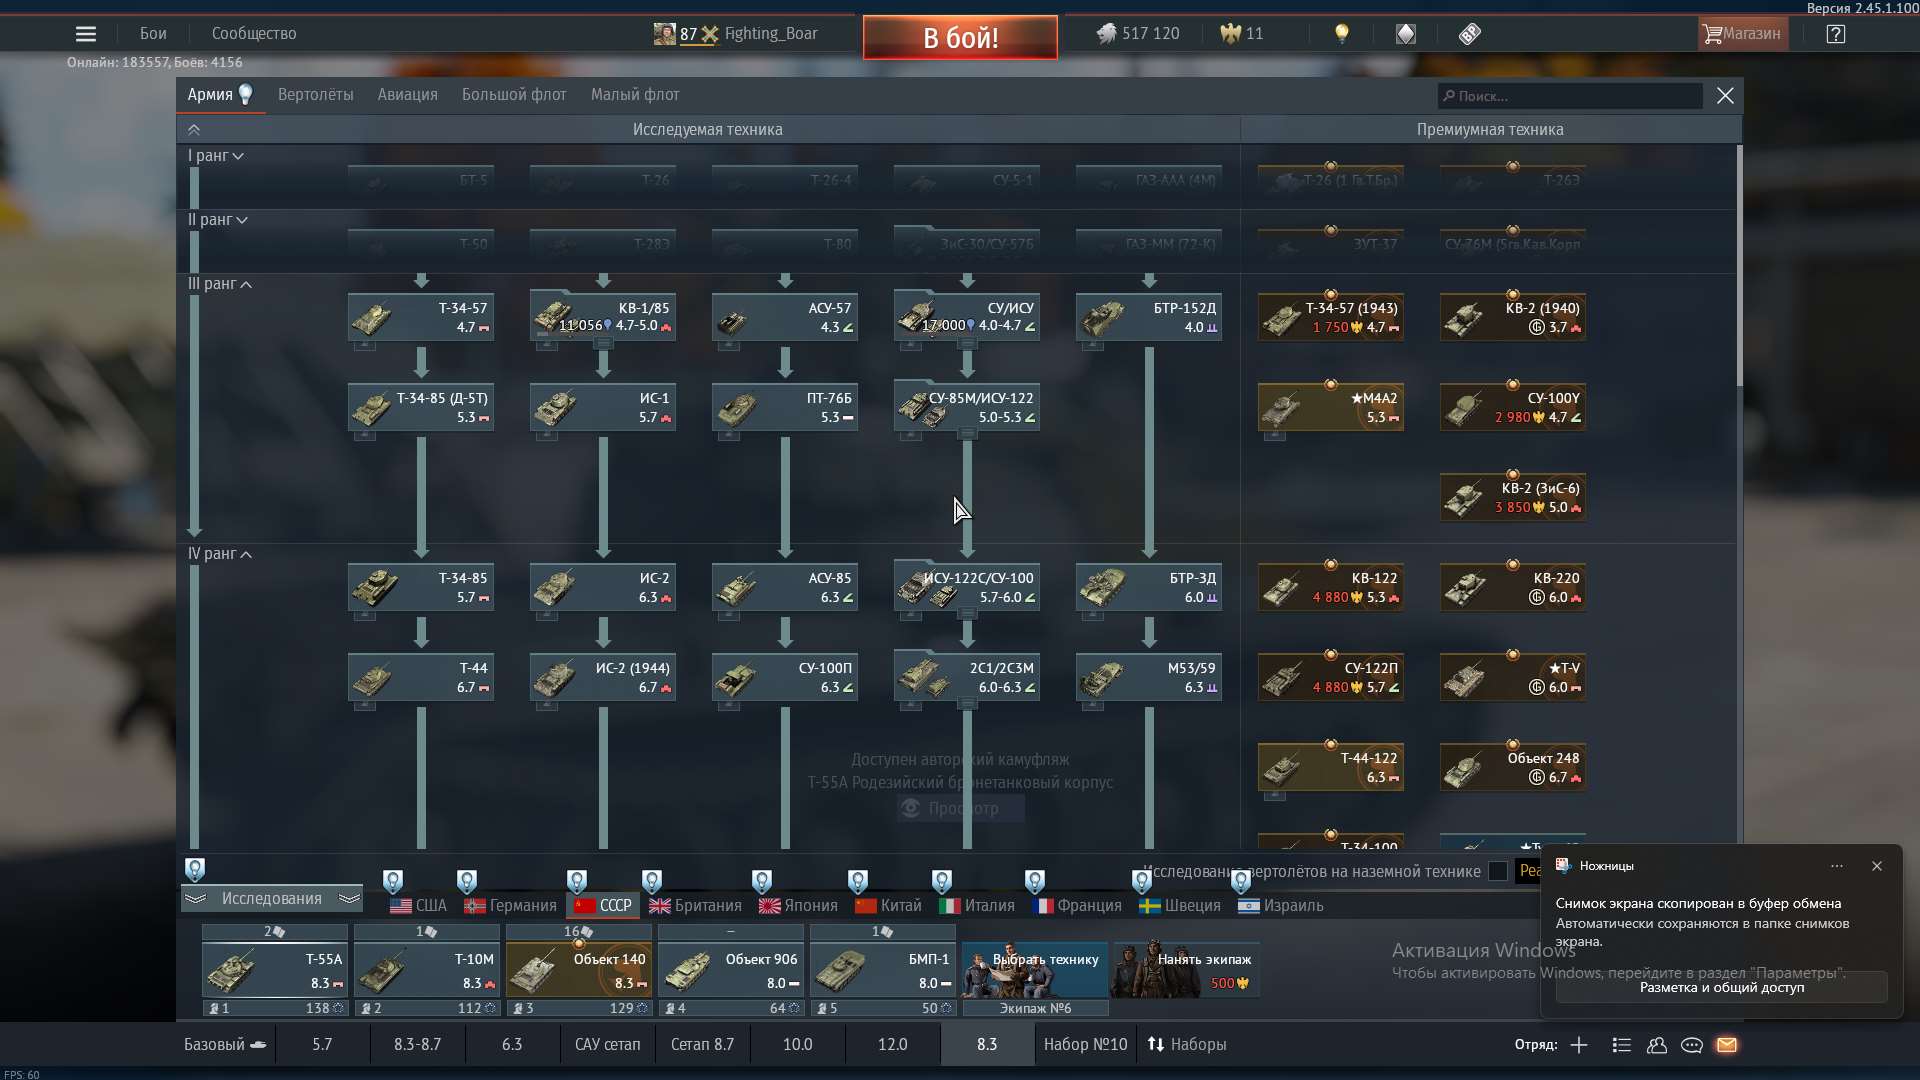
Task: Click the БТР-152Д vehicle icon
Action: pyautogui.click(x=1100, y=318)
